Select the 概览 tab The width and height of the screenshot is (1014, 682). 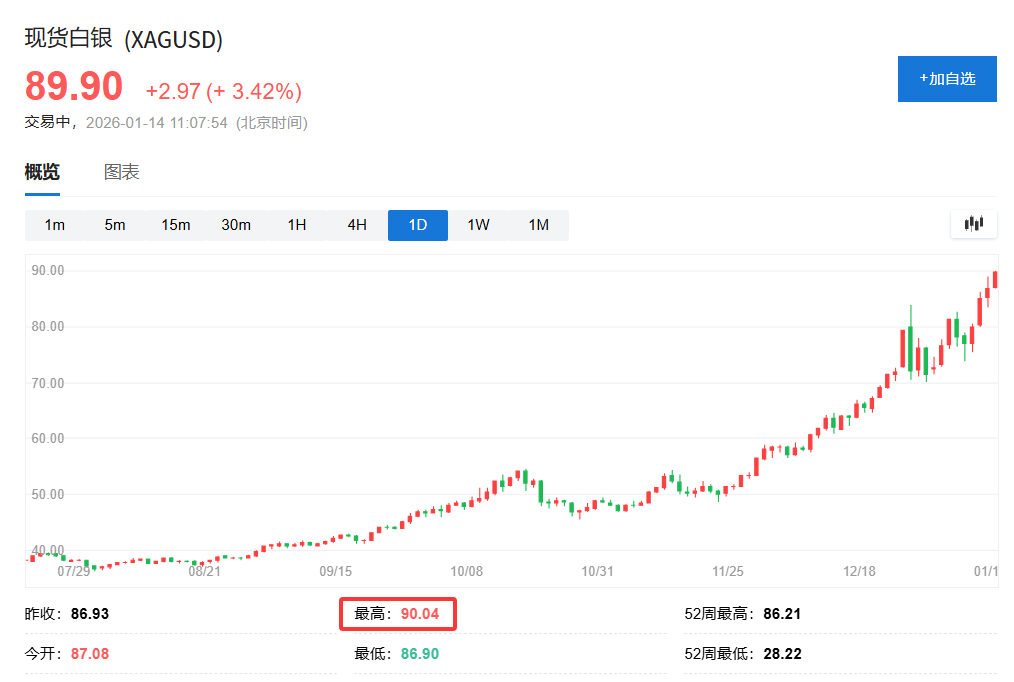pyautogui.click(x=40, y=171)
